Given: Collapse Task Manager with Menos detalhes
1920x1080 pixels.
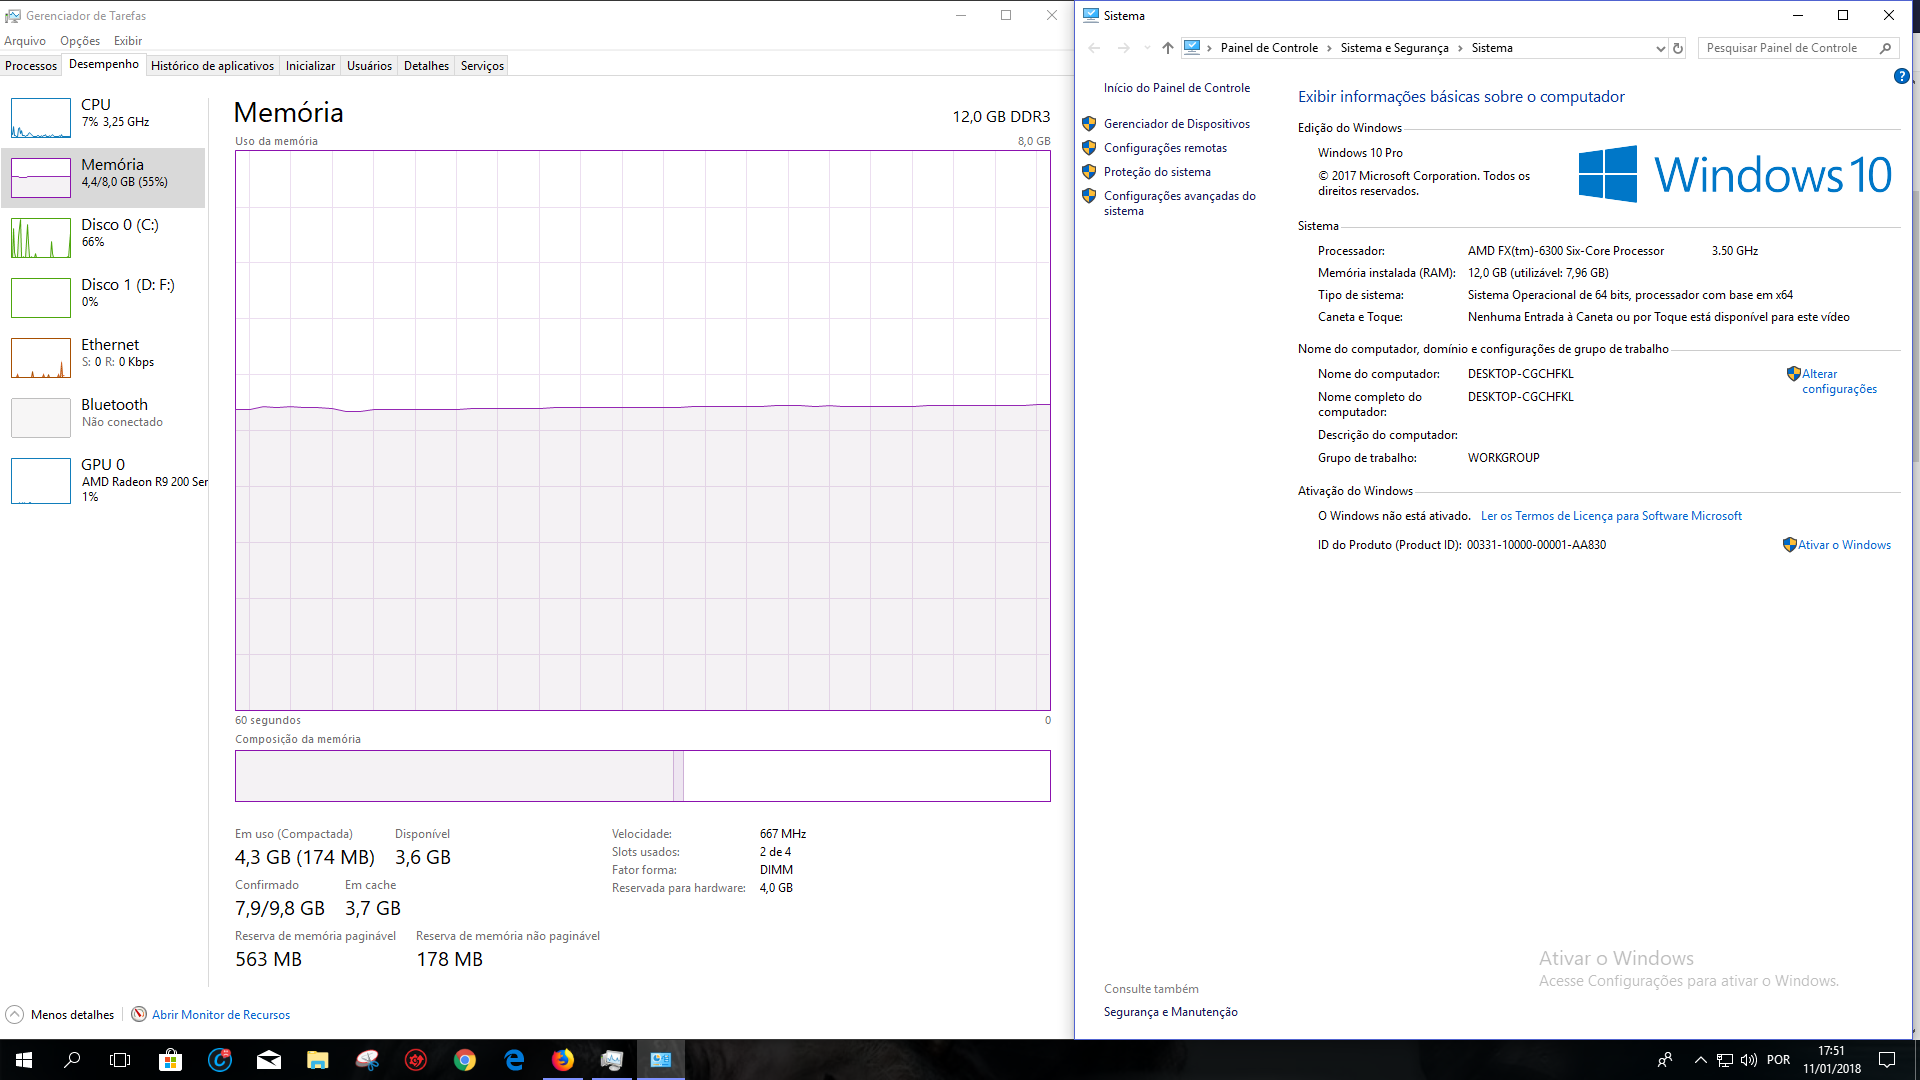Looking at the screenshot, I should (x=60, y=1015).
